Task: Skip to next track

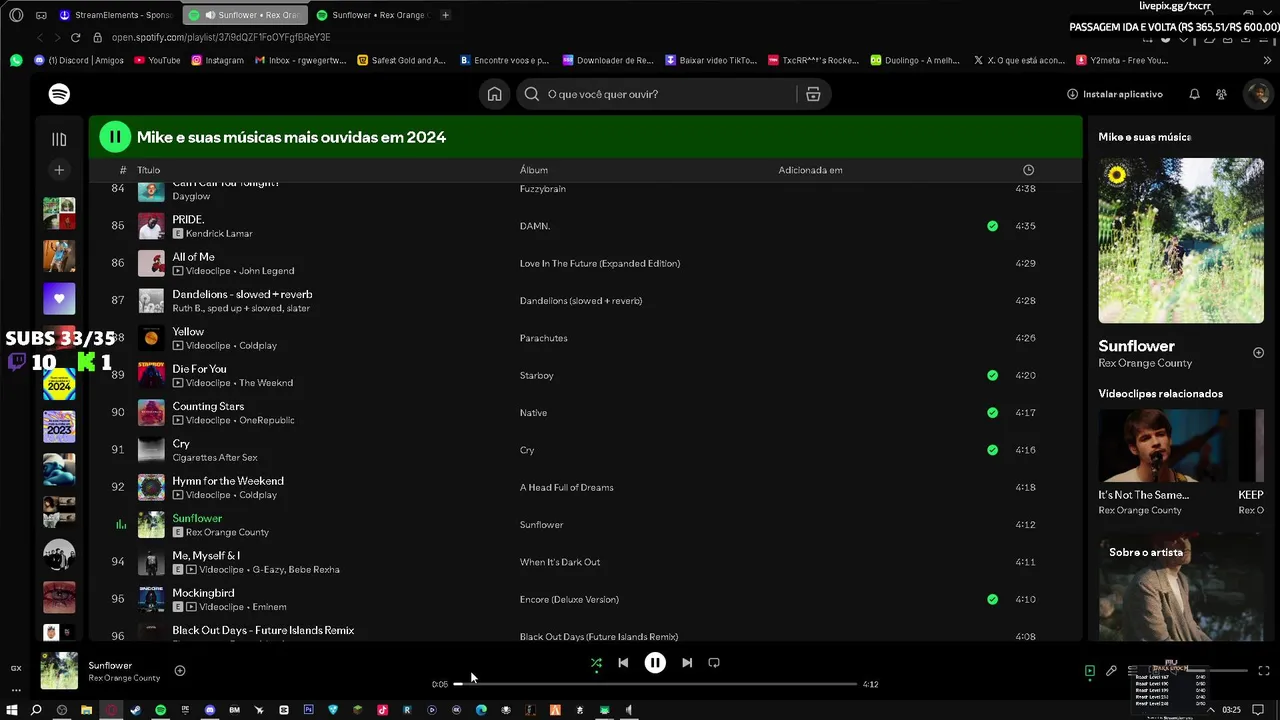Action: pyautogui.click(x=687, y=662)
